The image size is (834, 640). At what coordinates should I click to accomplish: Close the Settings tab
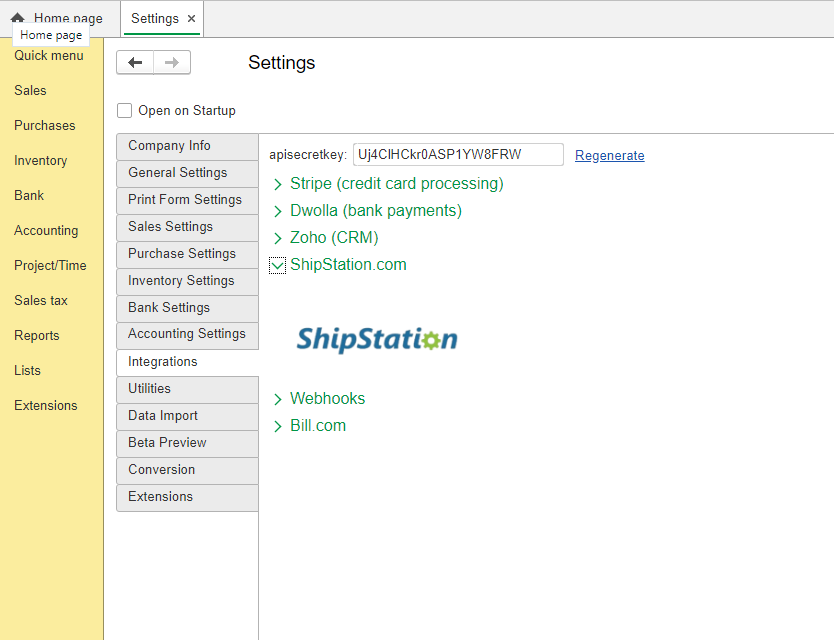[x=188, y=18]
